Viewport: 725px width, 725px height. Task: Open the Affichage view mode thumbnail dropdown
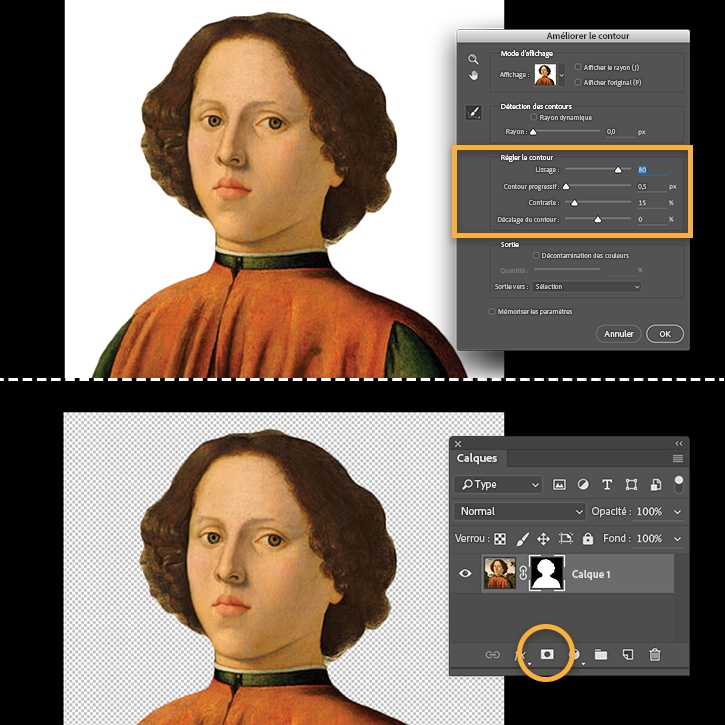561,74
